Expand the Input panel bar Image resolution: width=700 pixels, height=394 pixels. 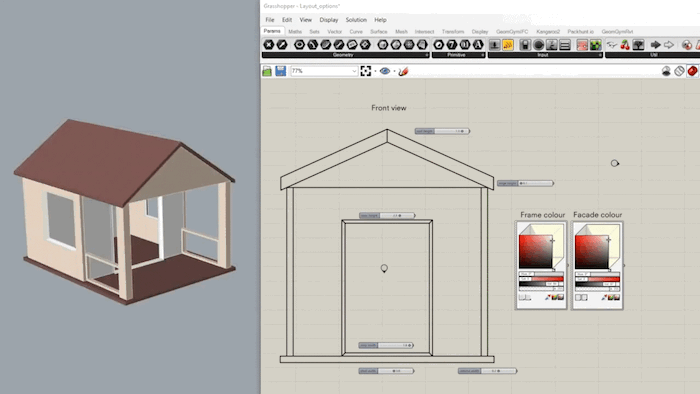545,55
